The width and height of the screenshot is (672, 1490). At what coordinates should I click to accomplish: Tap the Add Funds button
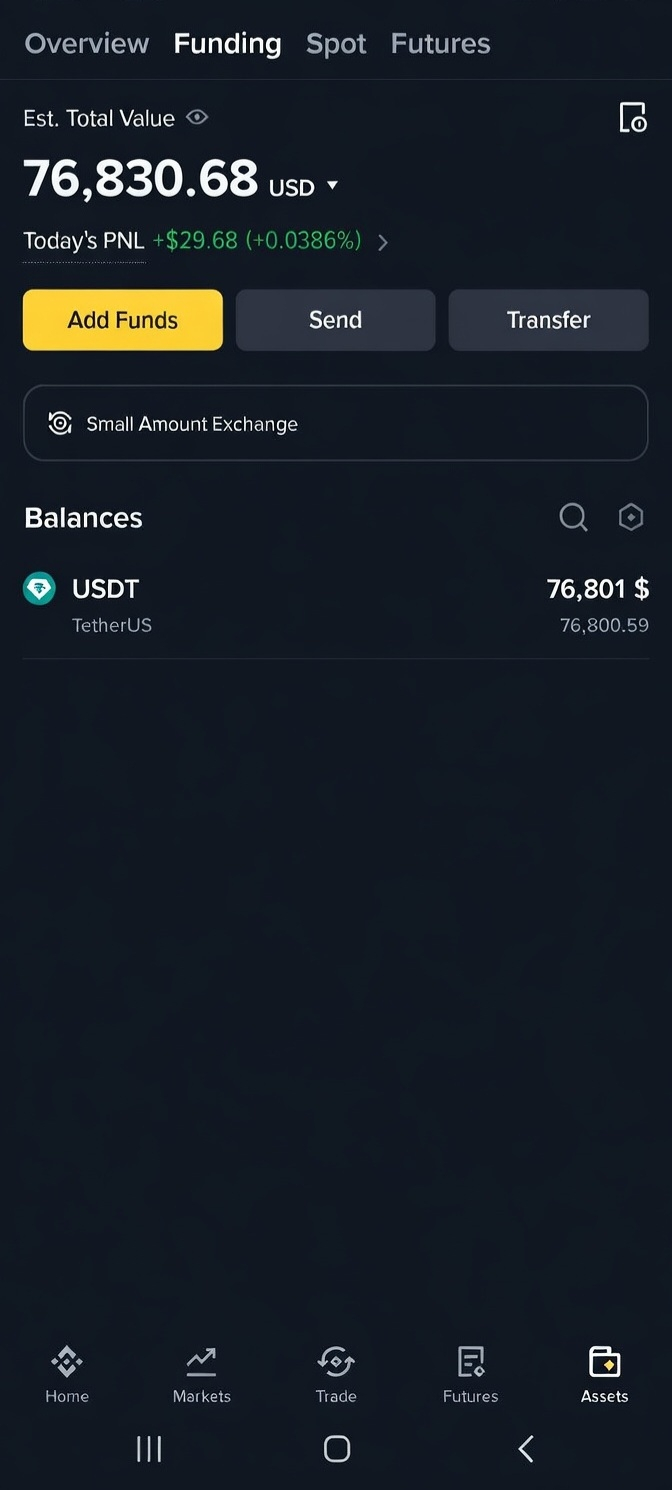pos(123,320)
